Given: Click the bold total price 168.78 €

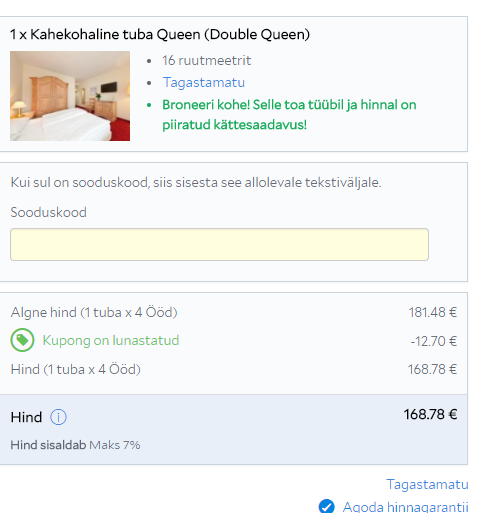Looking at the screenshot, I should tap(430, 415).
